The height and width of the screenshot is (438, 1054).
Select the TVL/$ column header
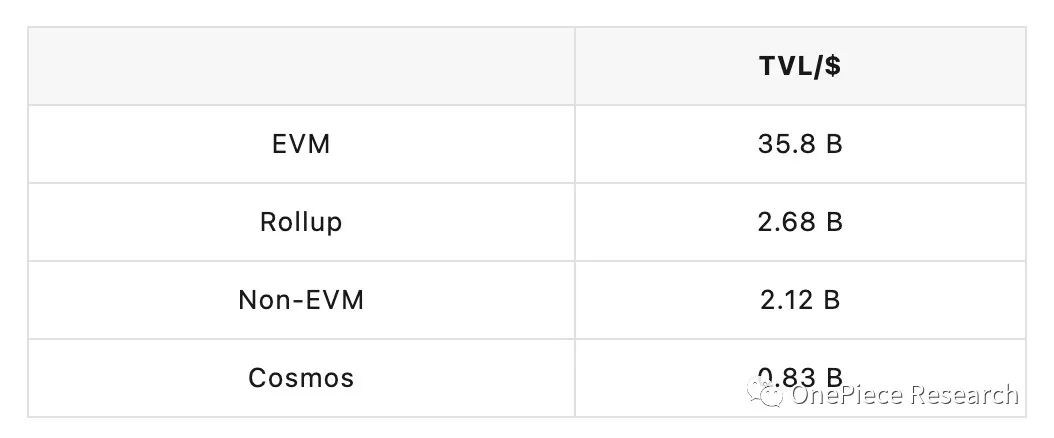coord(800,66)
